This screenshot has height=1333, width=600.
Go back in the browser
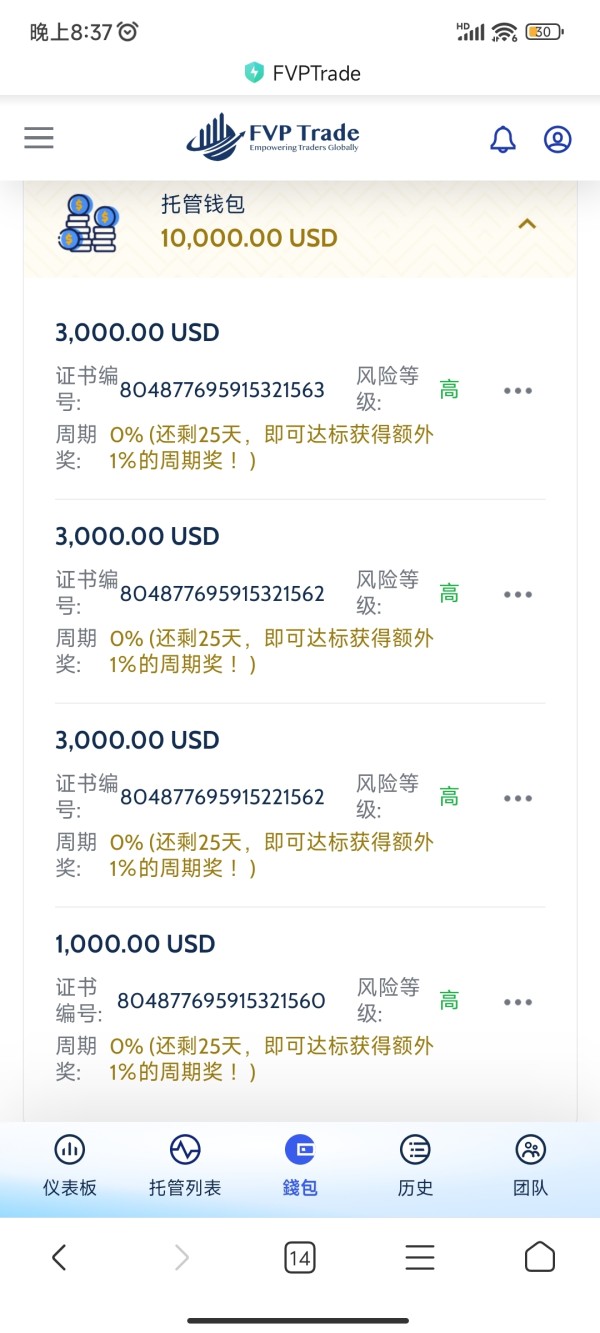click(x=59, y=1257)
